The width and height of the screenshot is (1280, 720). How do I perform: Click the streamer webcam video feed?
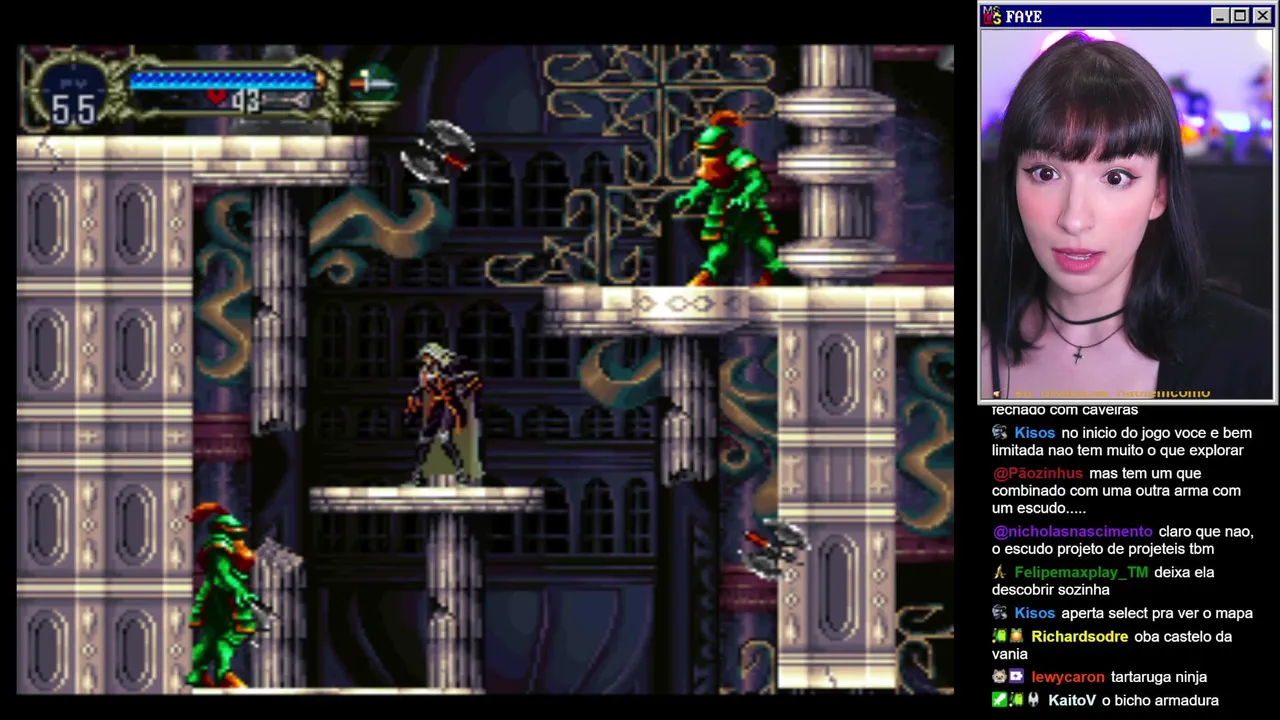[x=1126, y=214]
